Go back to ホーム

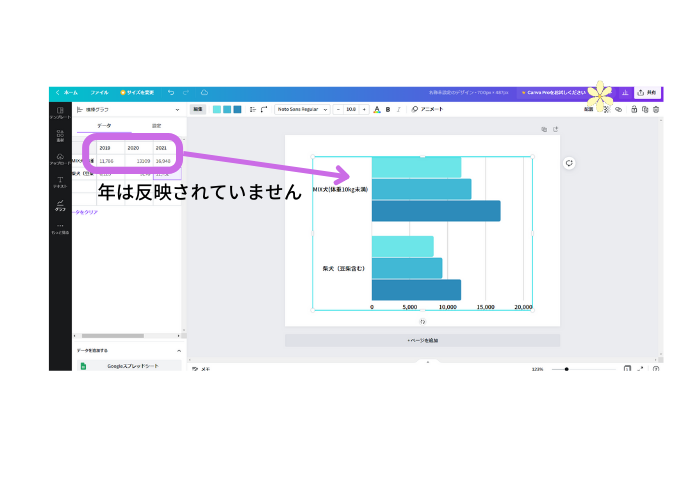pyautogui.click(x=67, y=93)
